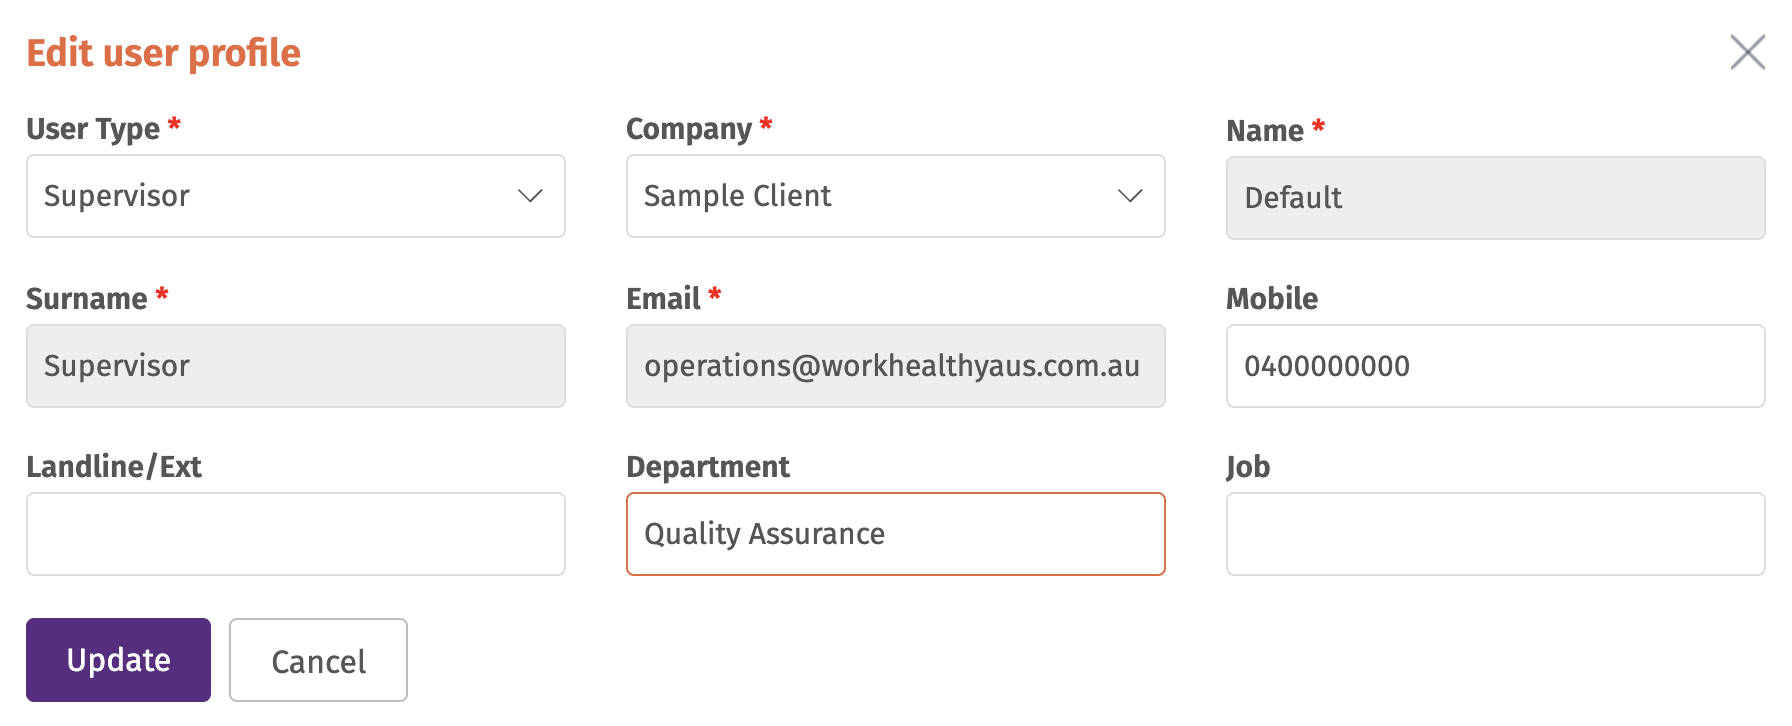The height and width of the screenshot is (726, 1792).
Task: Click the Mobile field label
Action: [1272, 298]
